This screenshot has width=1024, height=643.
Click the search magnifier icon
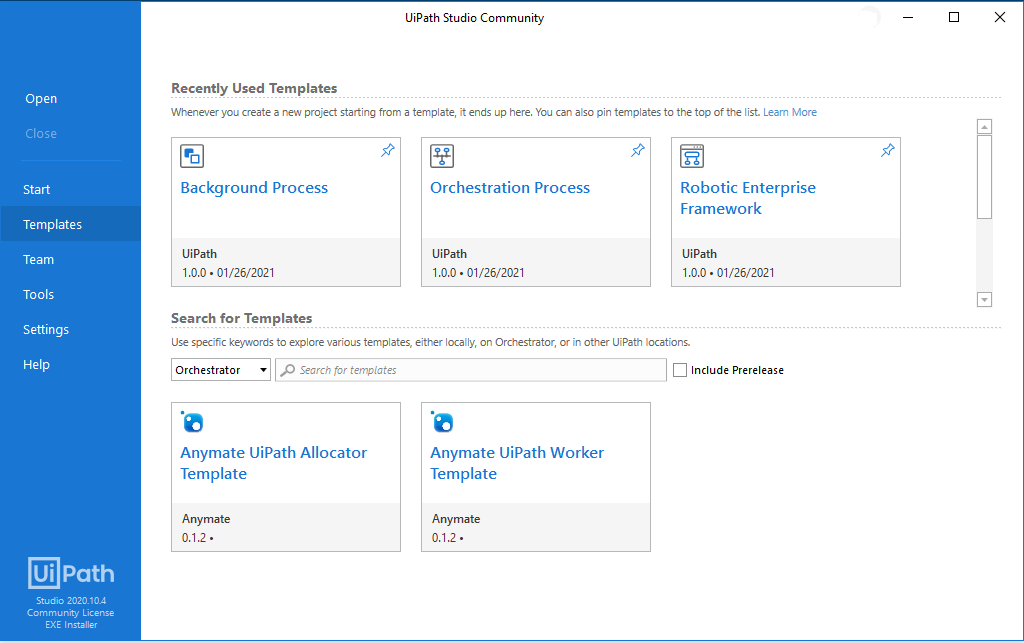[287, 370]
